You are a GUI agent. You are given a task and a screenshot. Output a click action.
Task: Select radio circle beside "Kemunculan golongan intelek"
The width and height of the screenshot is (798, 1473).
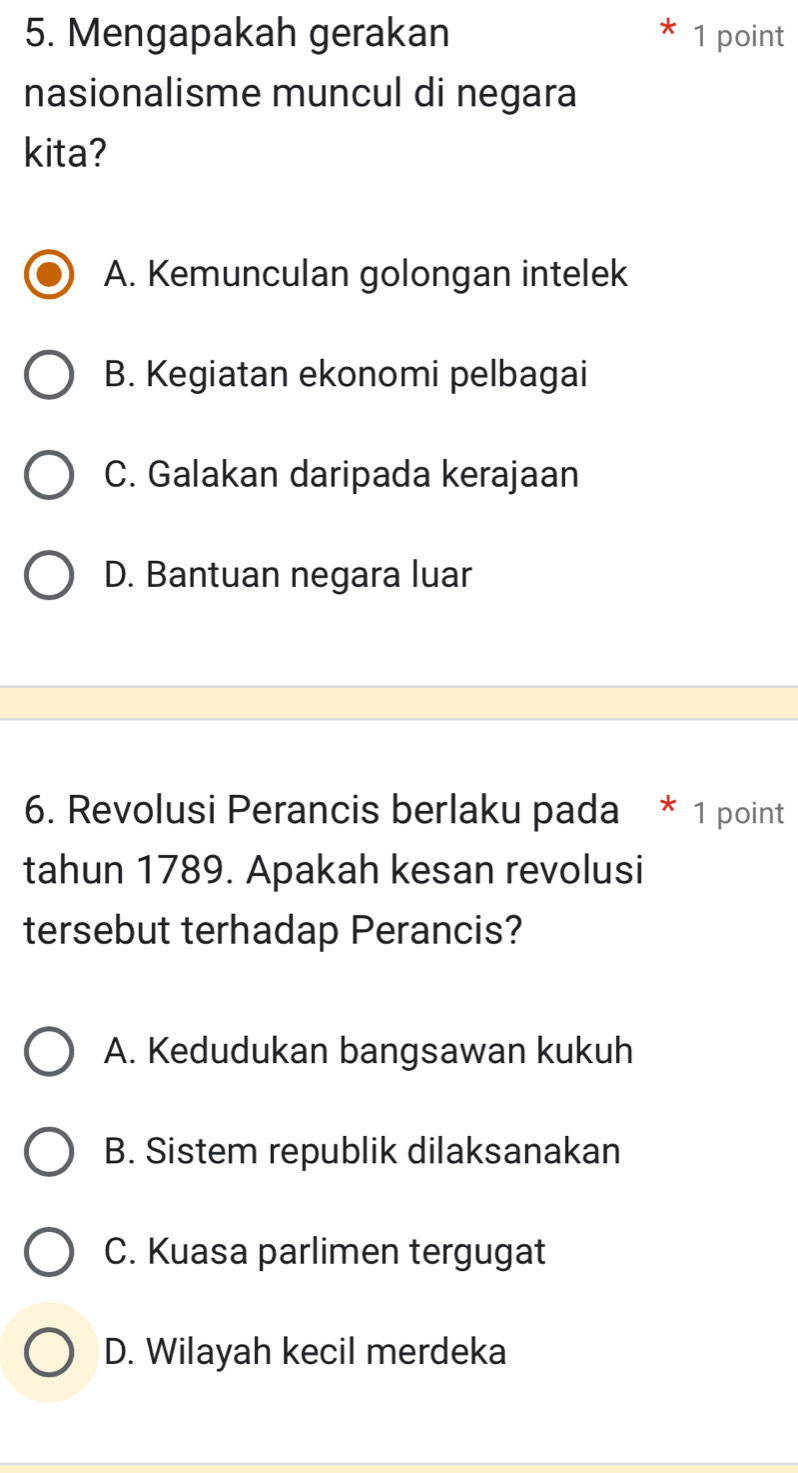pos(49,275)
